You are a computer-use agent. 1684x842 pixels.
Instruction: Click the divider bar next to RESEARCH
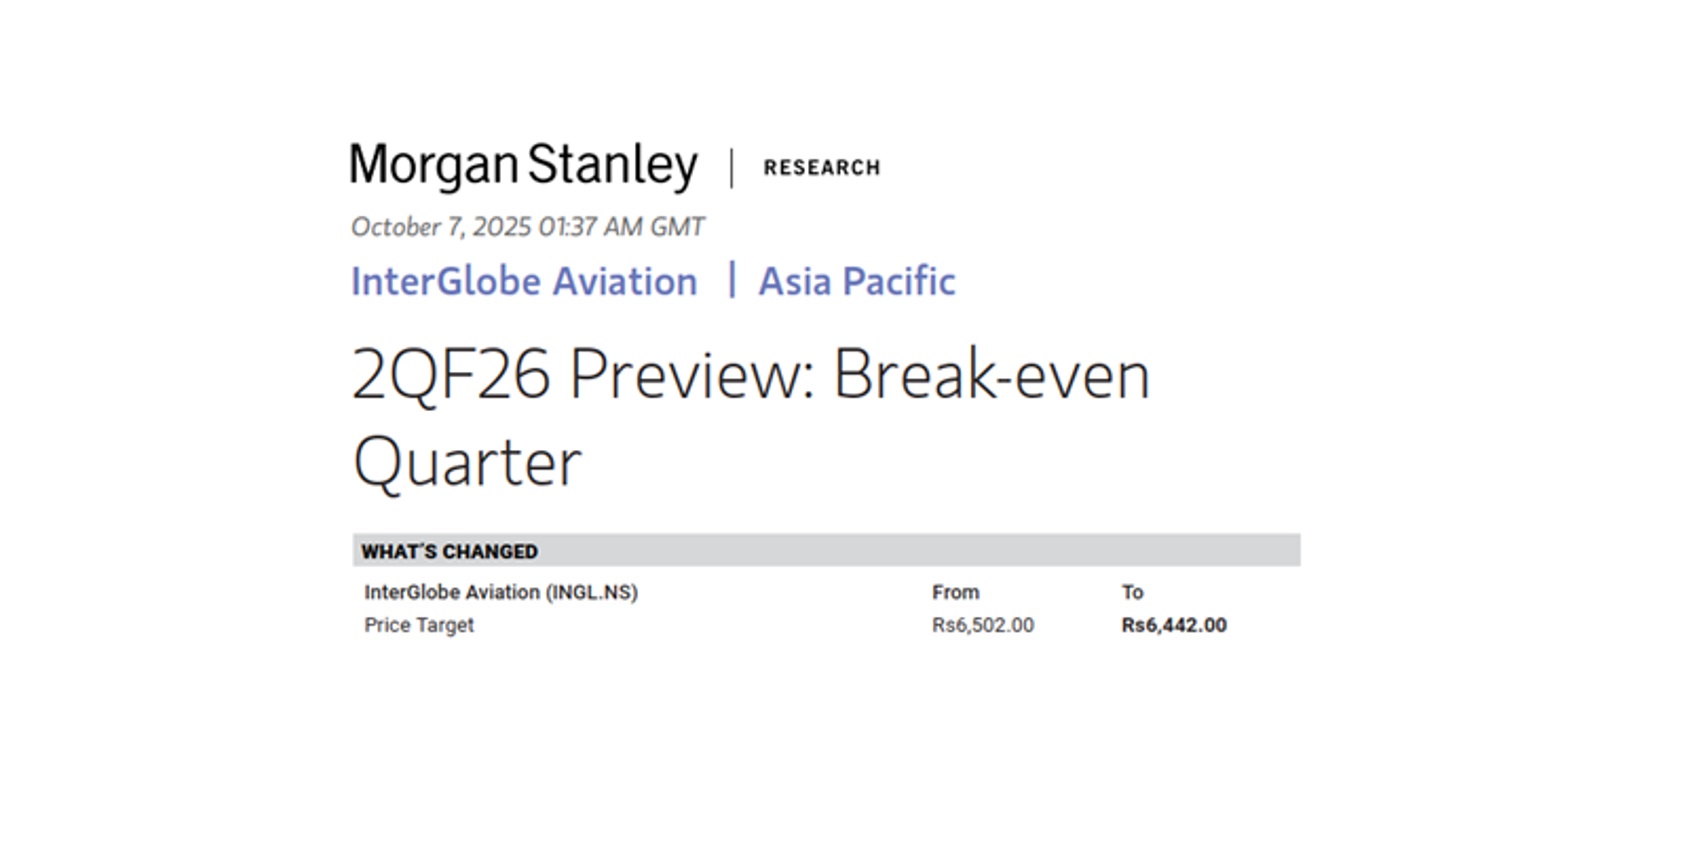pos(732,168)
